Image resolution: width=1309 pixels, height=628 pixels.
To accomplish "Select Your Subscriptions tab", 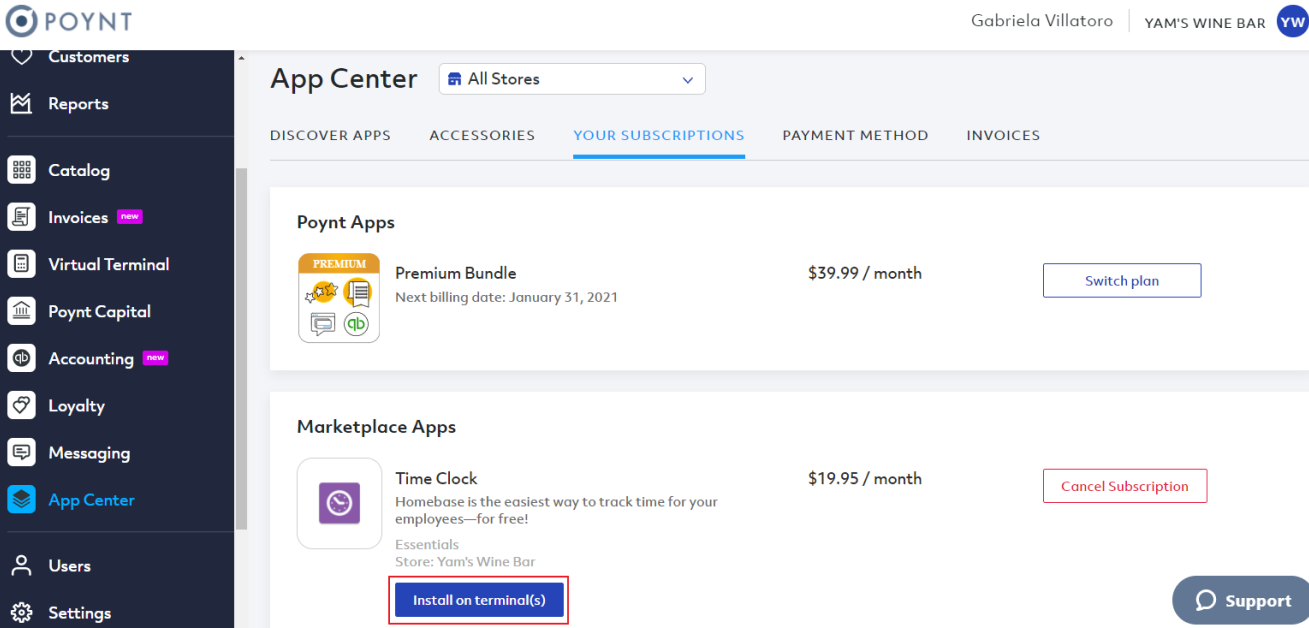I will pyautogui.click(x=659, y=135).
